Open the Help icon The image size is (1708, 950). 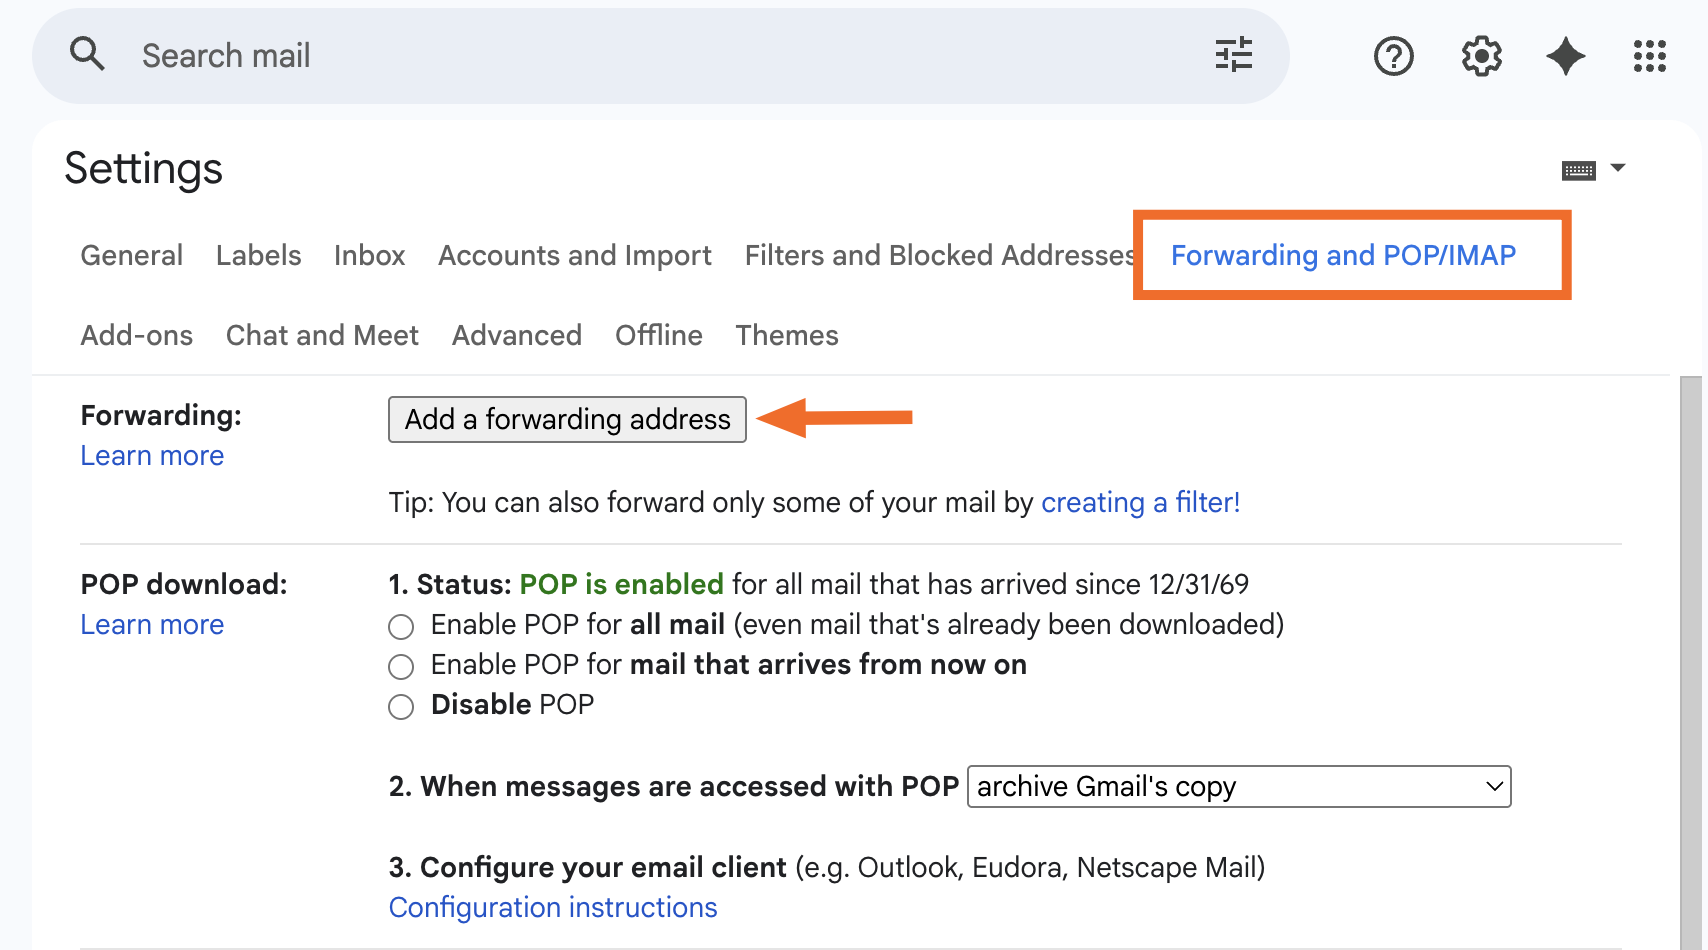(x=1393, y=56)
